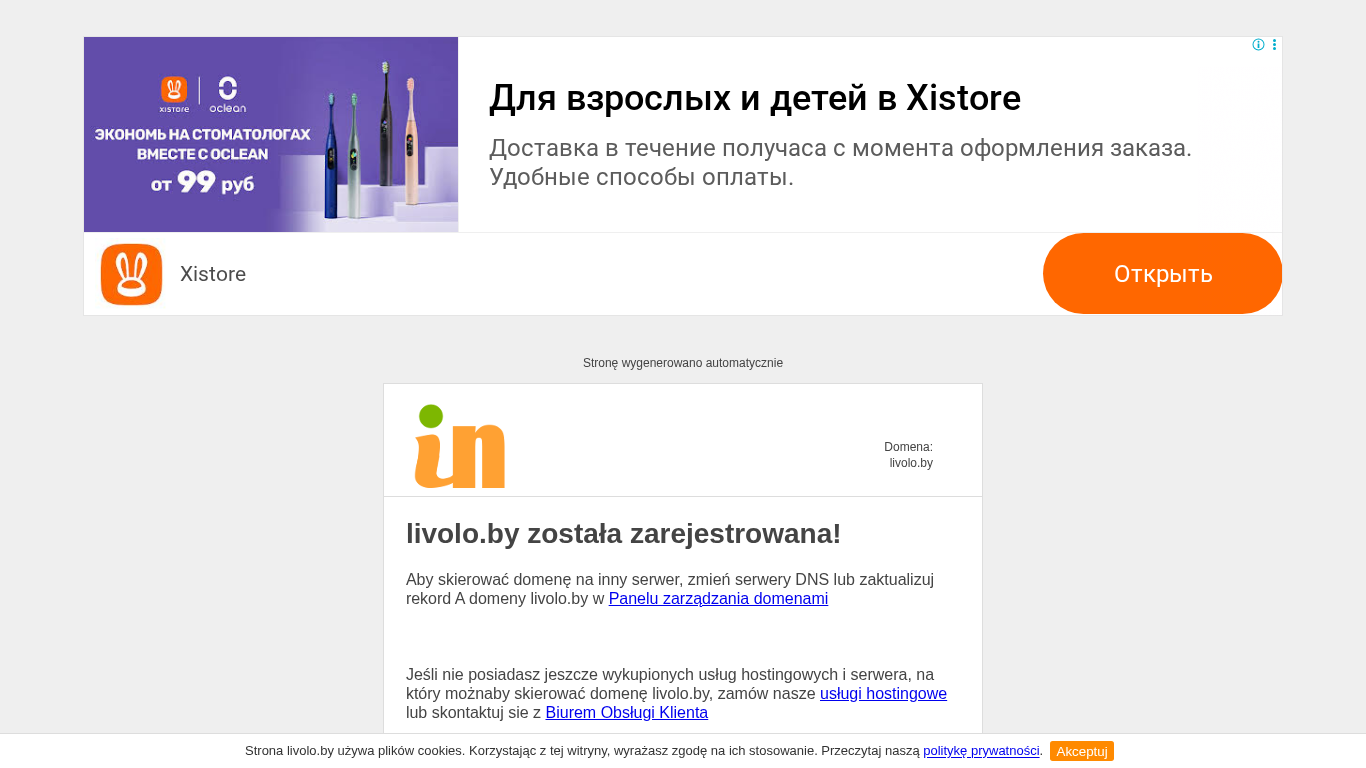Click the 'Xistore' advertiser name

(x=213, y=274)
